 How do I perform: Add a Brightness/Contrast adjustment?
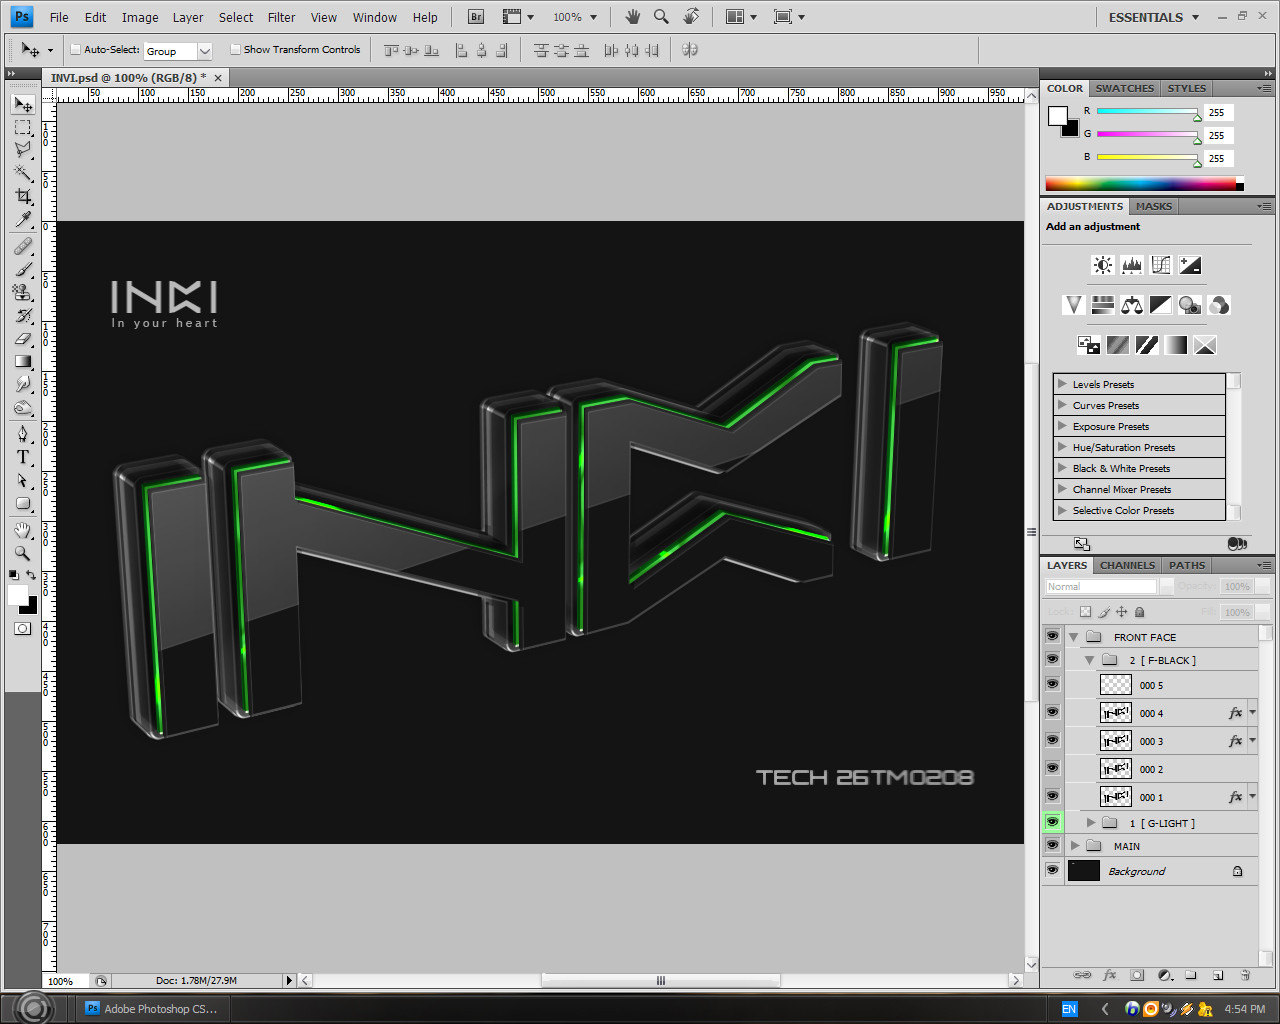(1102, 265)
